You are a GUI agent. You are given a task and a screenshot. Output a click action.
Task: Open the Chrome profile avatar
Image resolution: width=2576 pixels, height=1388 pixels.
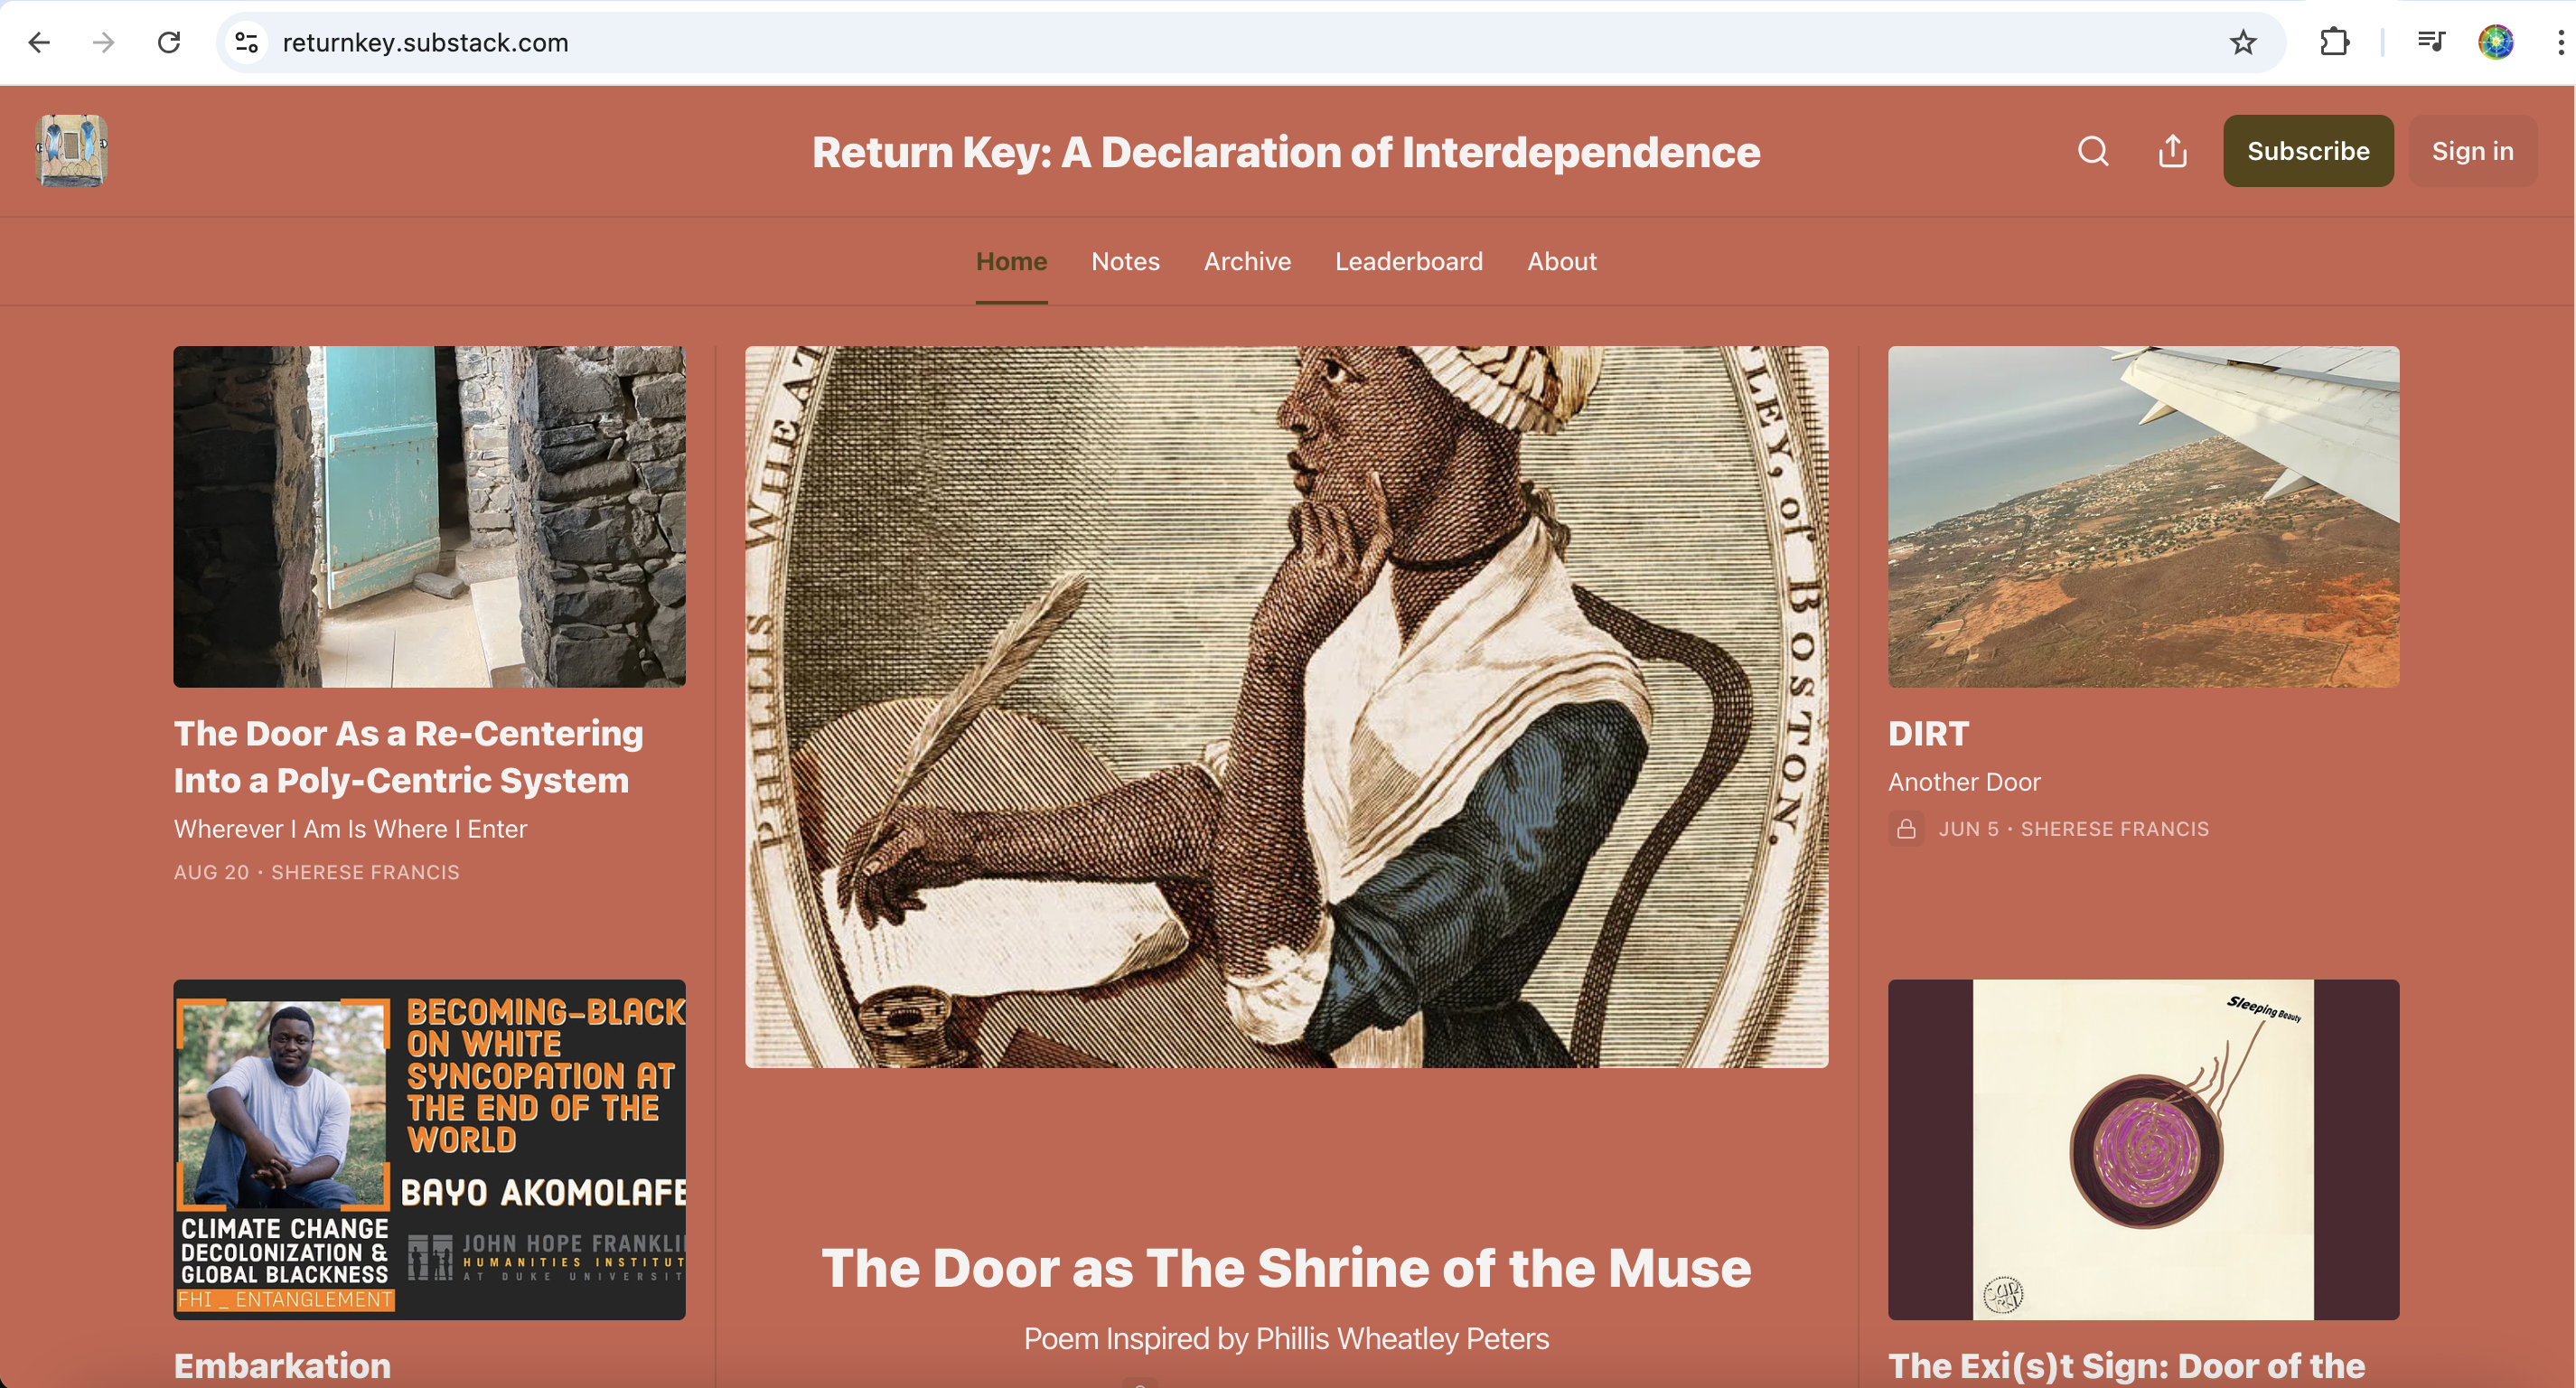click(2496, 42)
